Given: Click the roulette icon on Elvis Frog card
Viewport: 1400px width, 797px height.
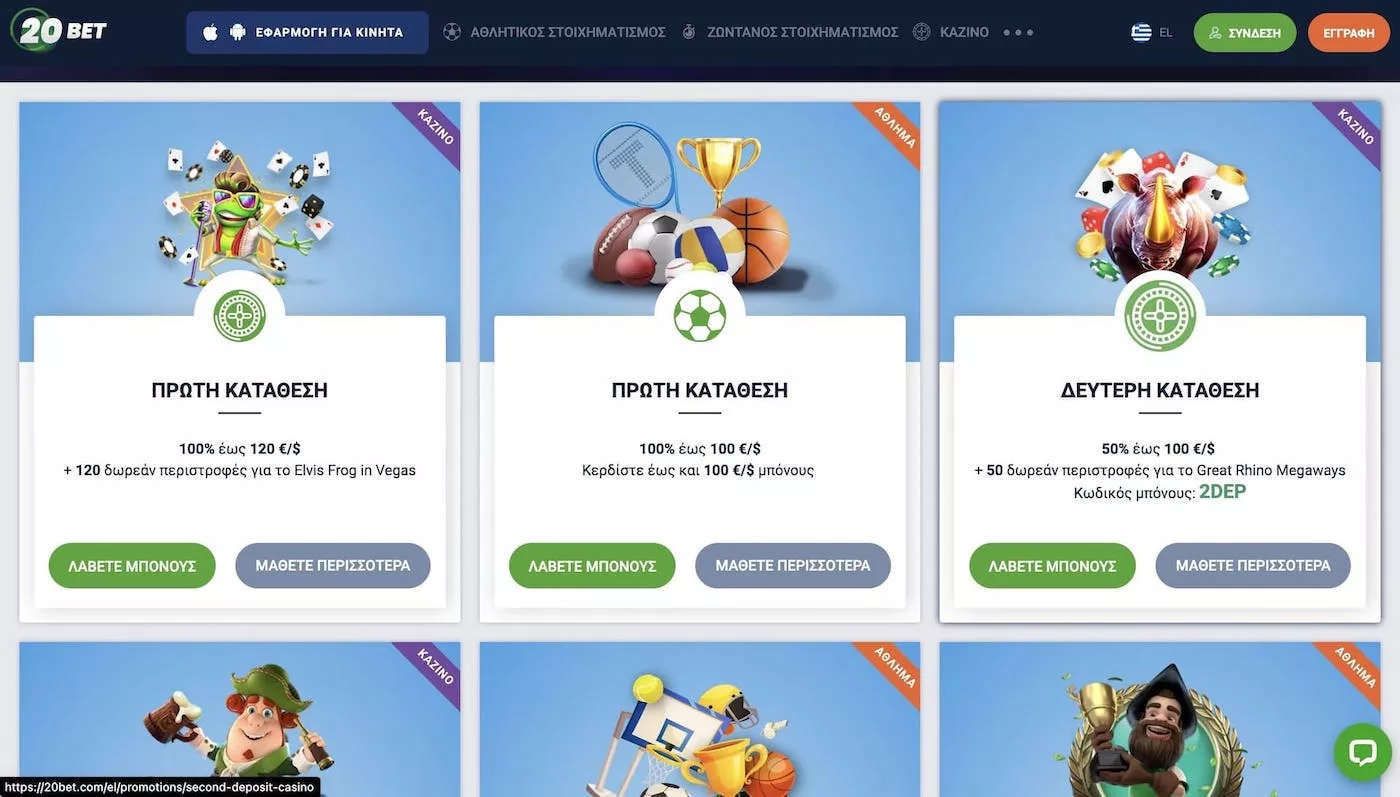Looking at the screenshot, I should tap(240, 316).
